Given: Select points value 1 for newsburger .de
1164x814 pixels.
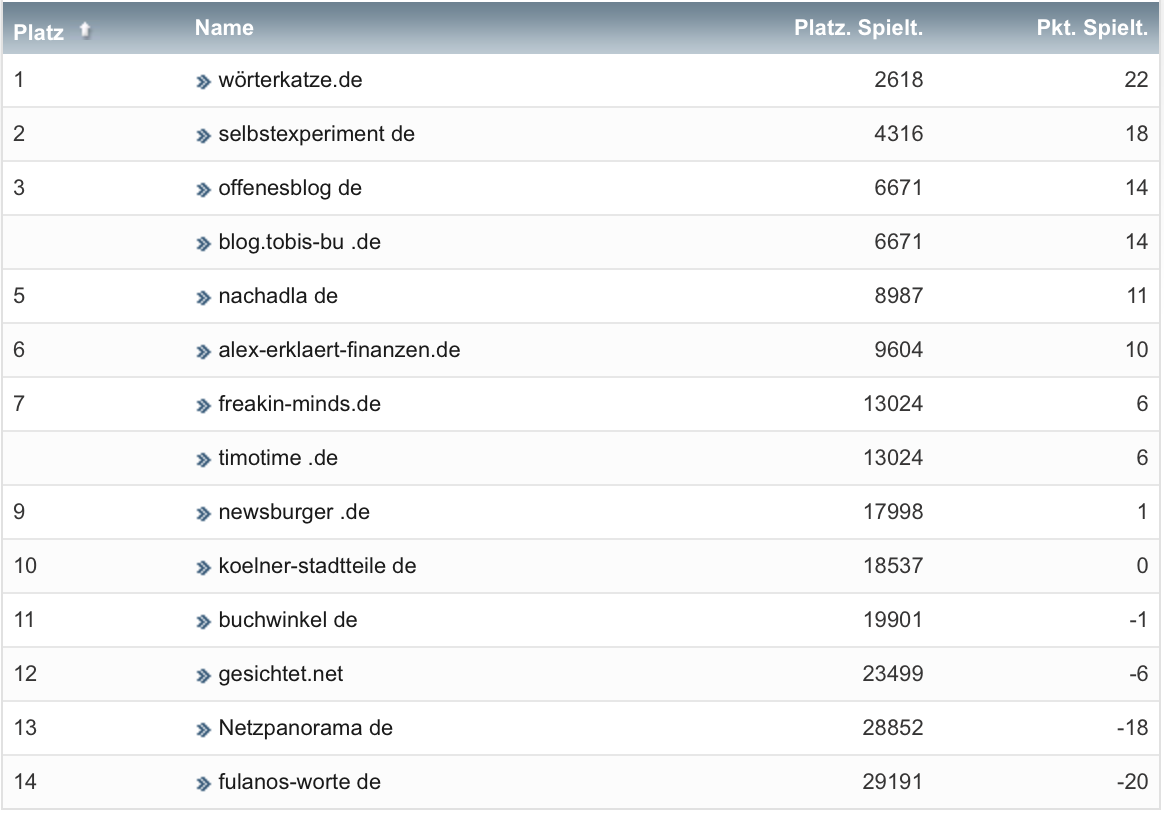Looking at the screenshot, I should coord(1143,512).
